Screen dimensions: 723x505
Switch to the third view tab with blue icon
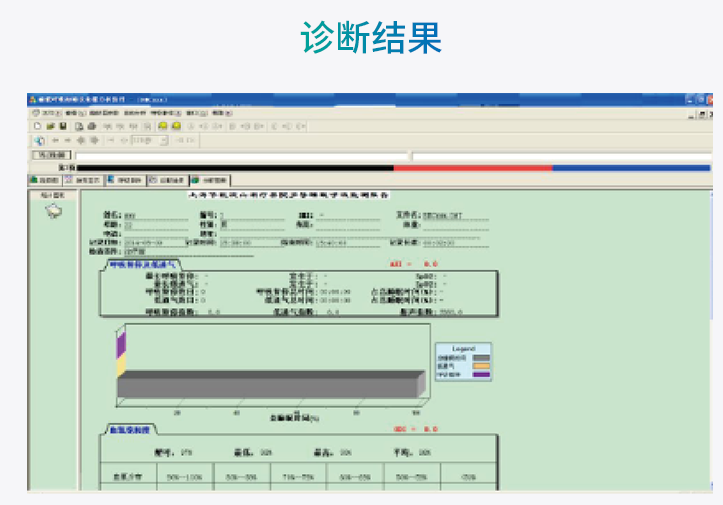125,180
